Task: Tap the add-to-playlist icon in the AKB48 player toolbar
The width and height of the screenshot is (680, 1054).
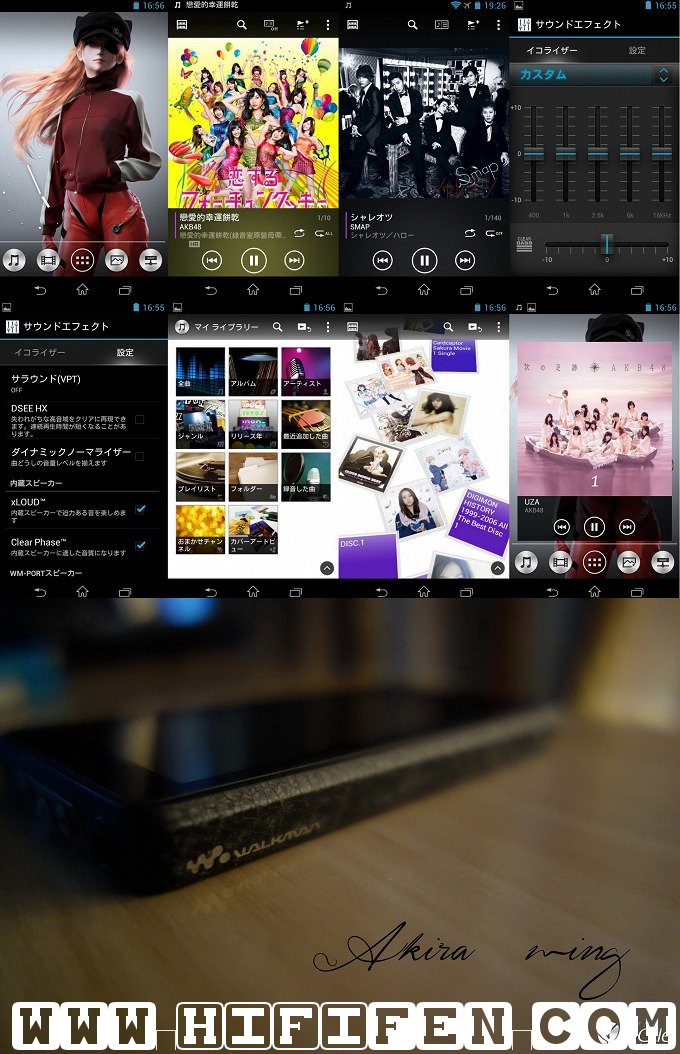Action: [x=302, y=24]
